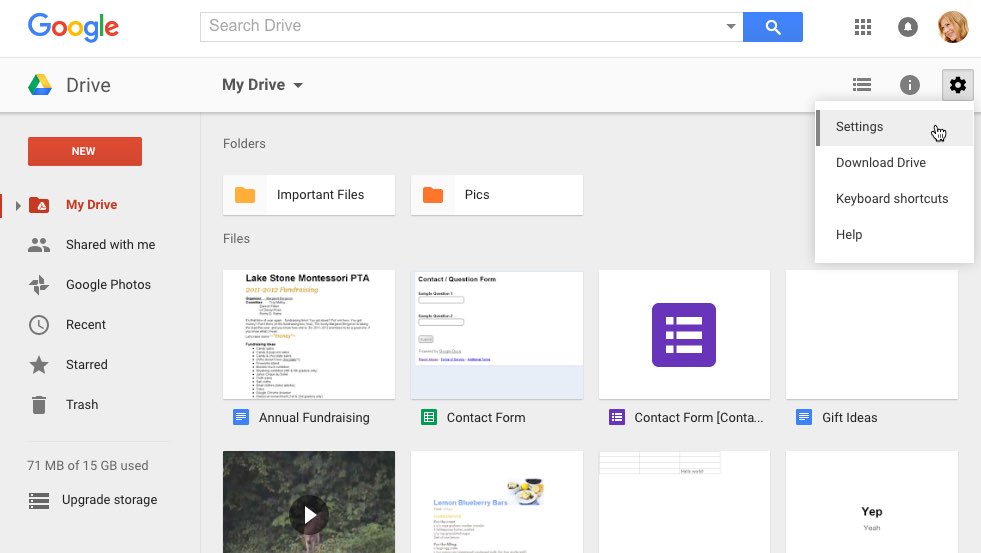This screenshot has height=553, width=981.
Task: Open the Recent files view
Action: (x=86, y=325)
